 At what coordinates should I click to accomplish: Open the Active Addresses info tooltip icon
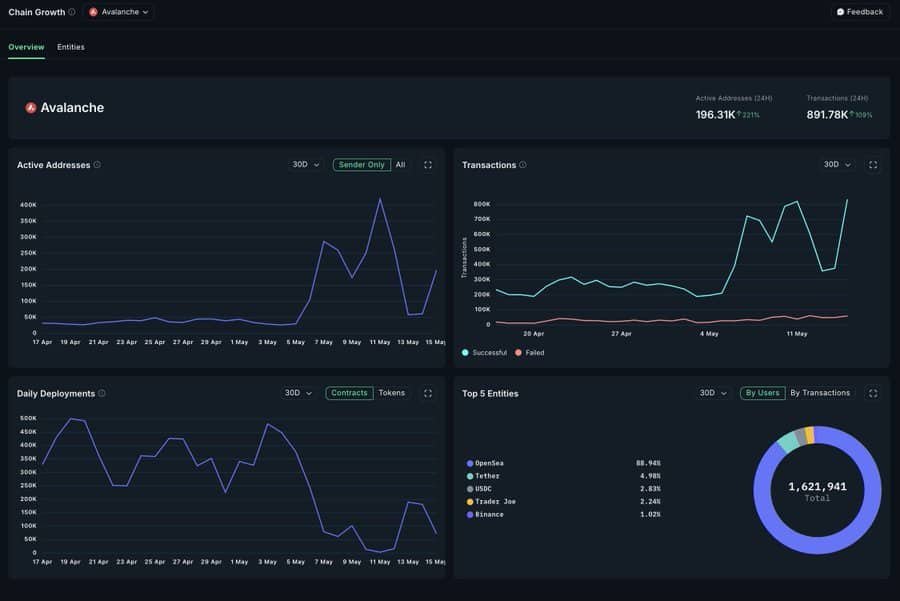pos(97,165)
